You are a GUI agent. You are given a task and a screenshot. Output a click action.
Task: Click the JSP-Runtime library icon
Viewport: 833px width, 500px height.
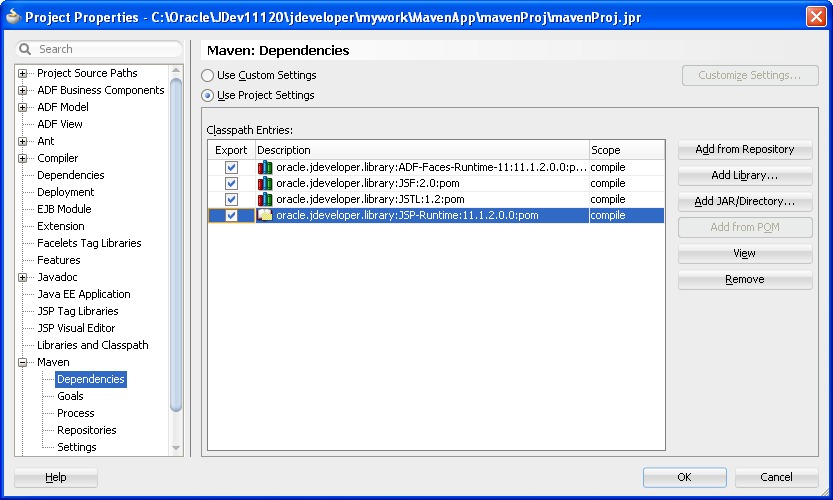(x=265, y=215)
